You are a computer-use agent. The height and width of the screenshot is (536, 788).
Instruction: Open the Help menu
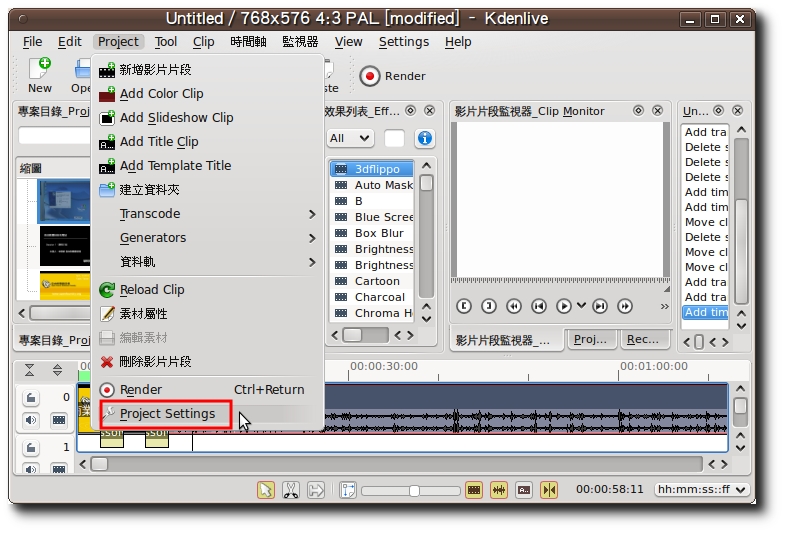pyautogui.click(x=458, y=42)
